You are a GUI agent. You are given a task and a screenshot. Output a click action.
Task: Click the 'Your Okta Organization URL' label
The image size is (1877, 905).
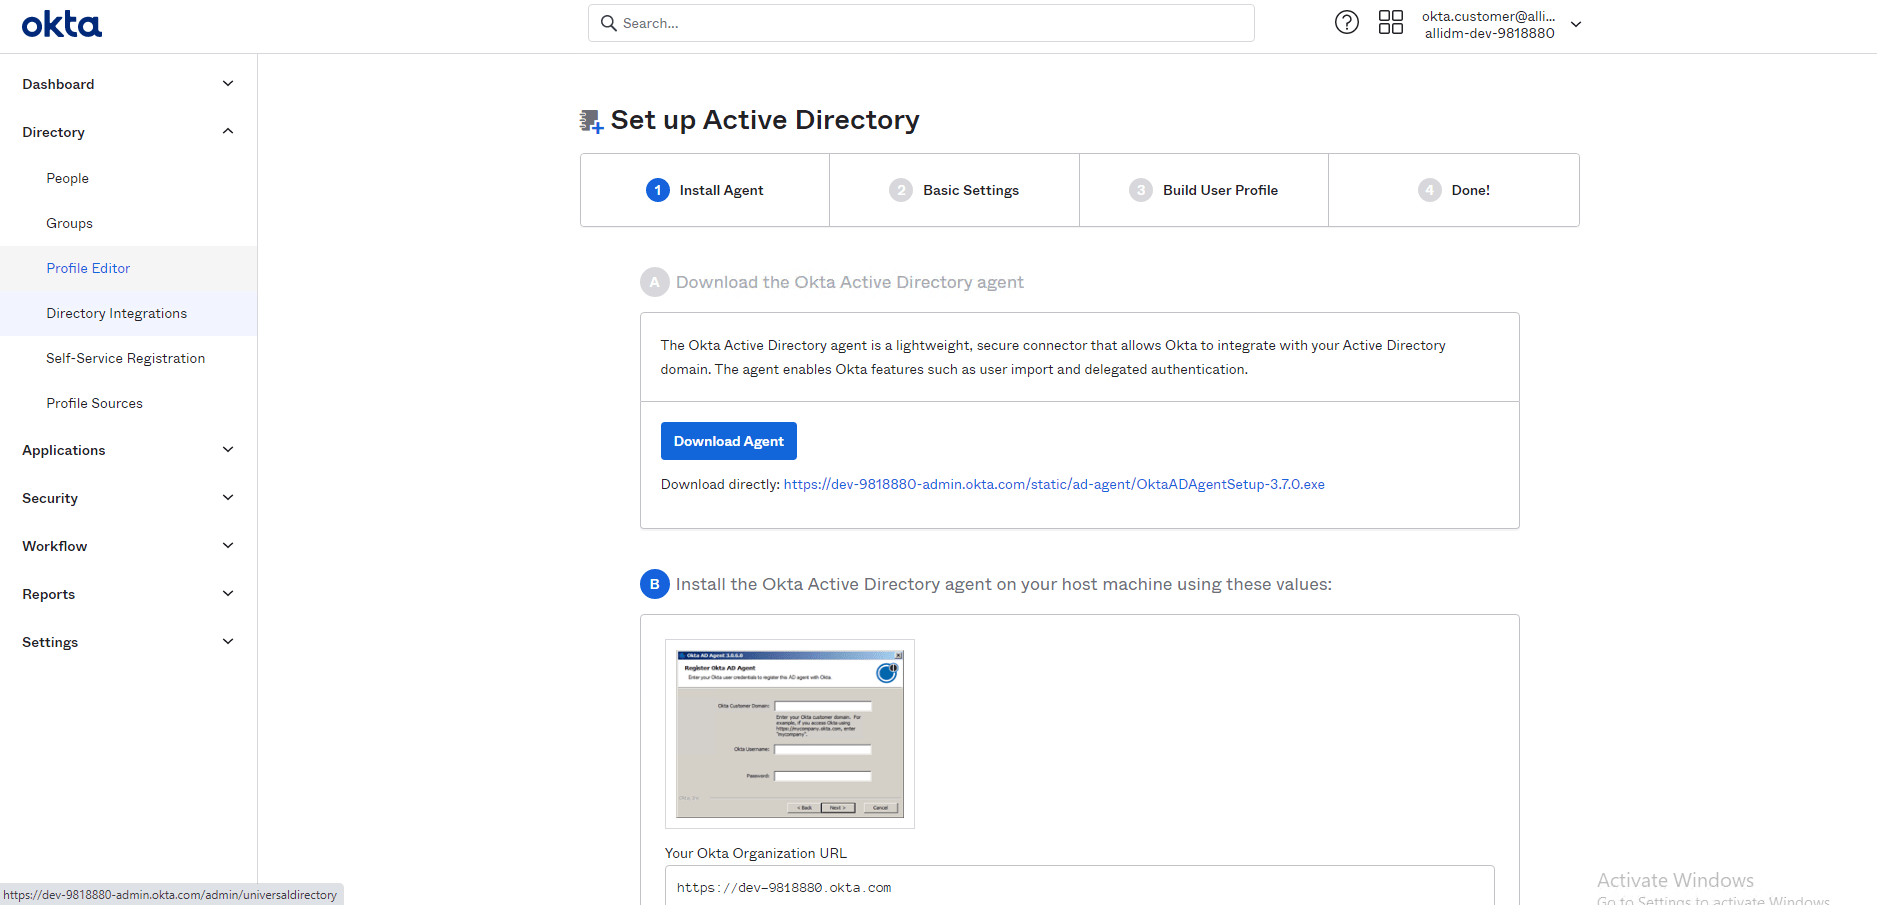(x=756, y=853)
